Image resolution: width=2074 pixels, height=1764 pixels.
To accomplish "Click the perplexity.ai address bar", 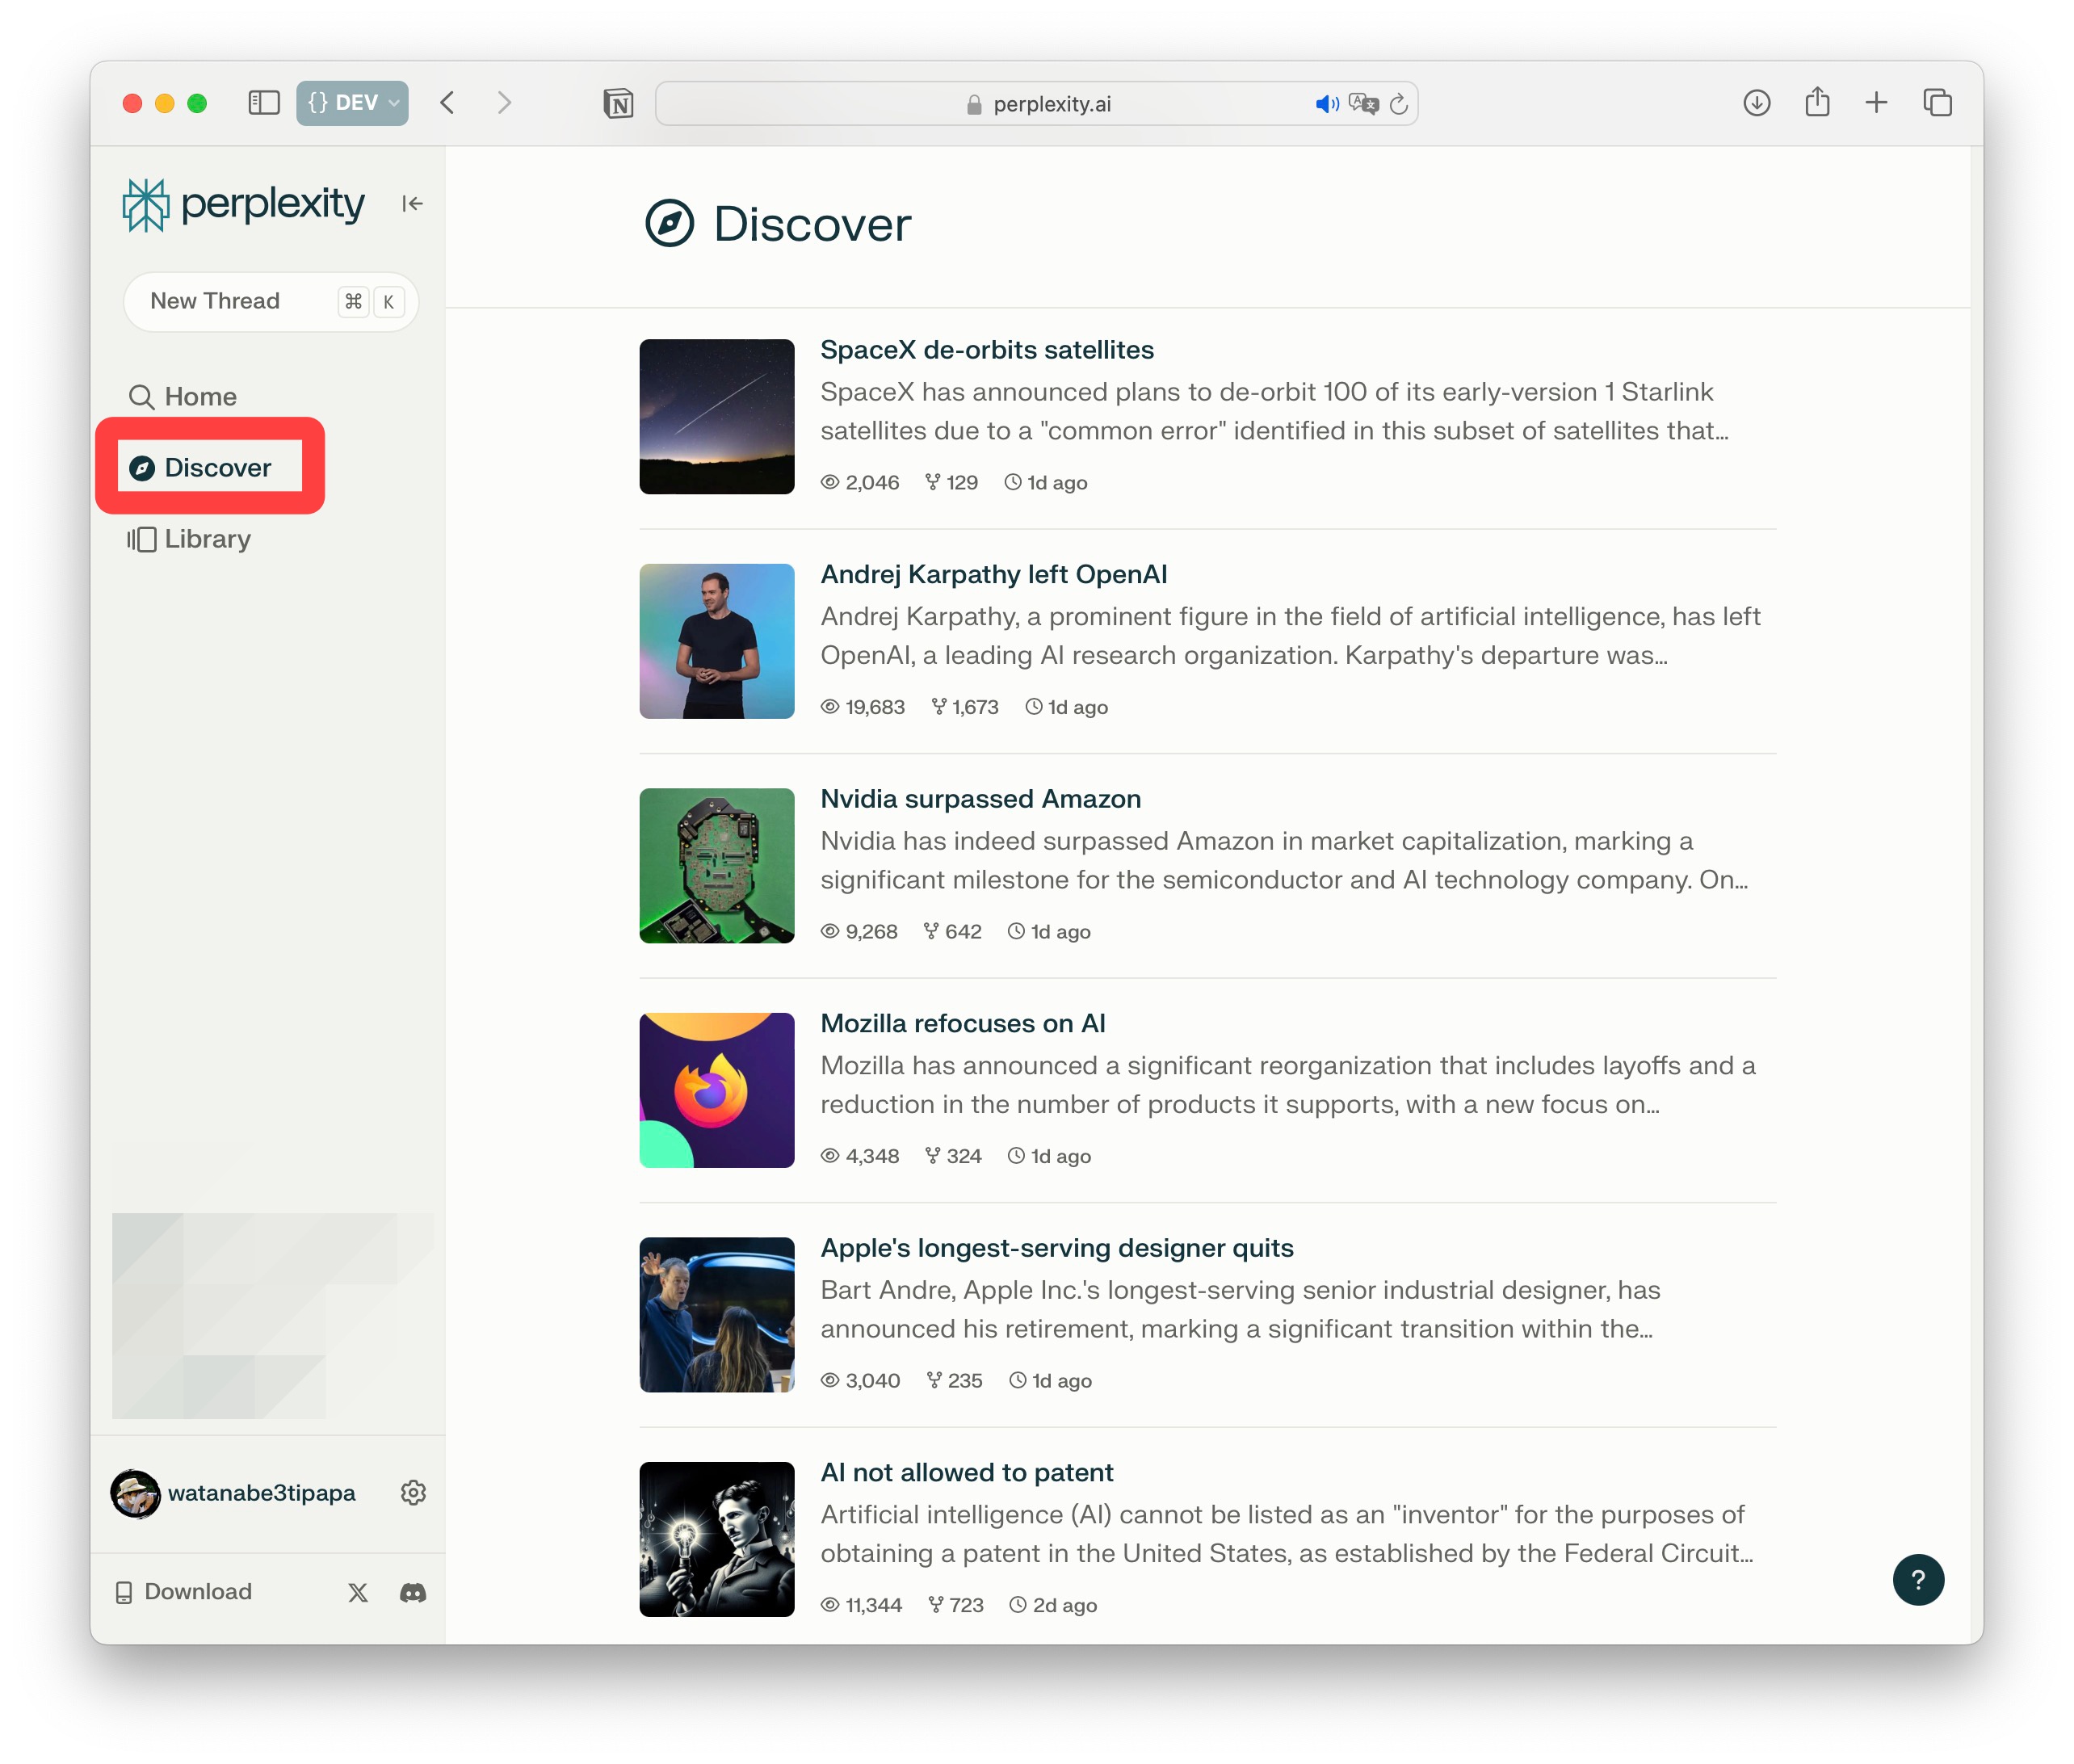I will pos(1036,103).
